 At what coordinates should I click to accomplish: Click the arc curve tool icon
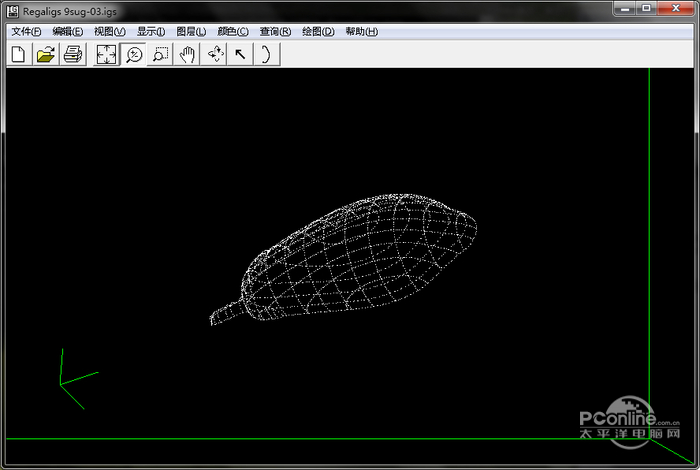click(266, 54)
